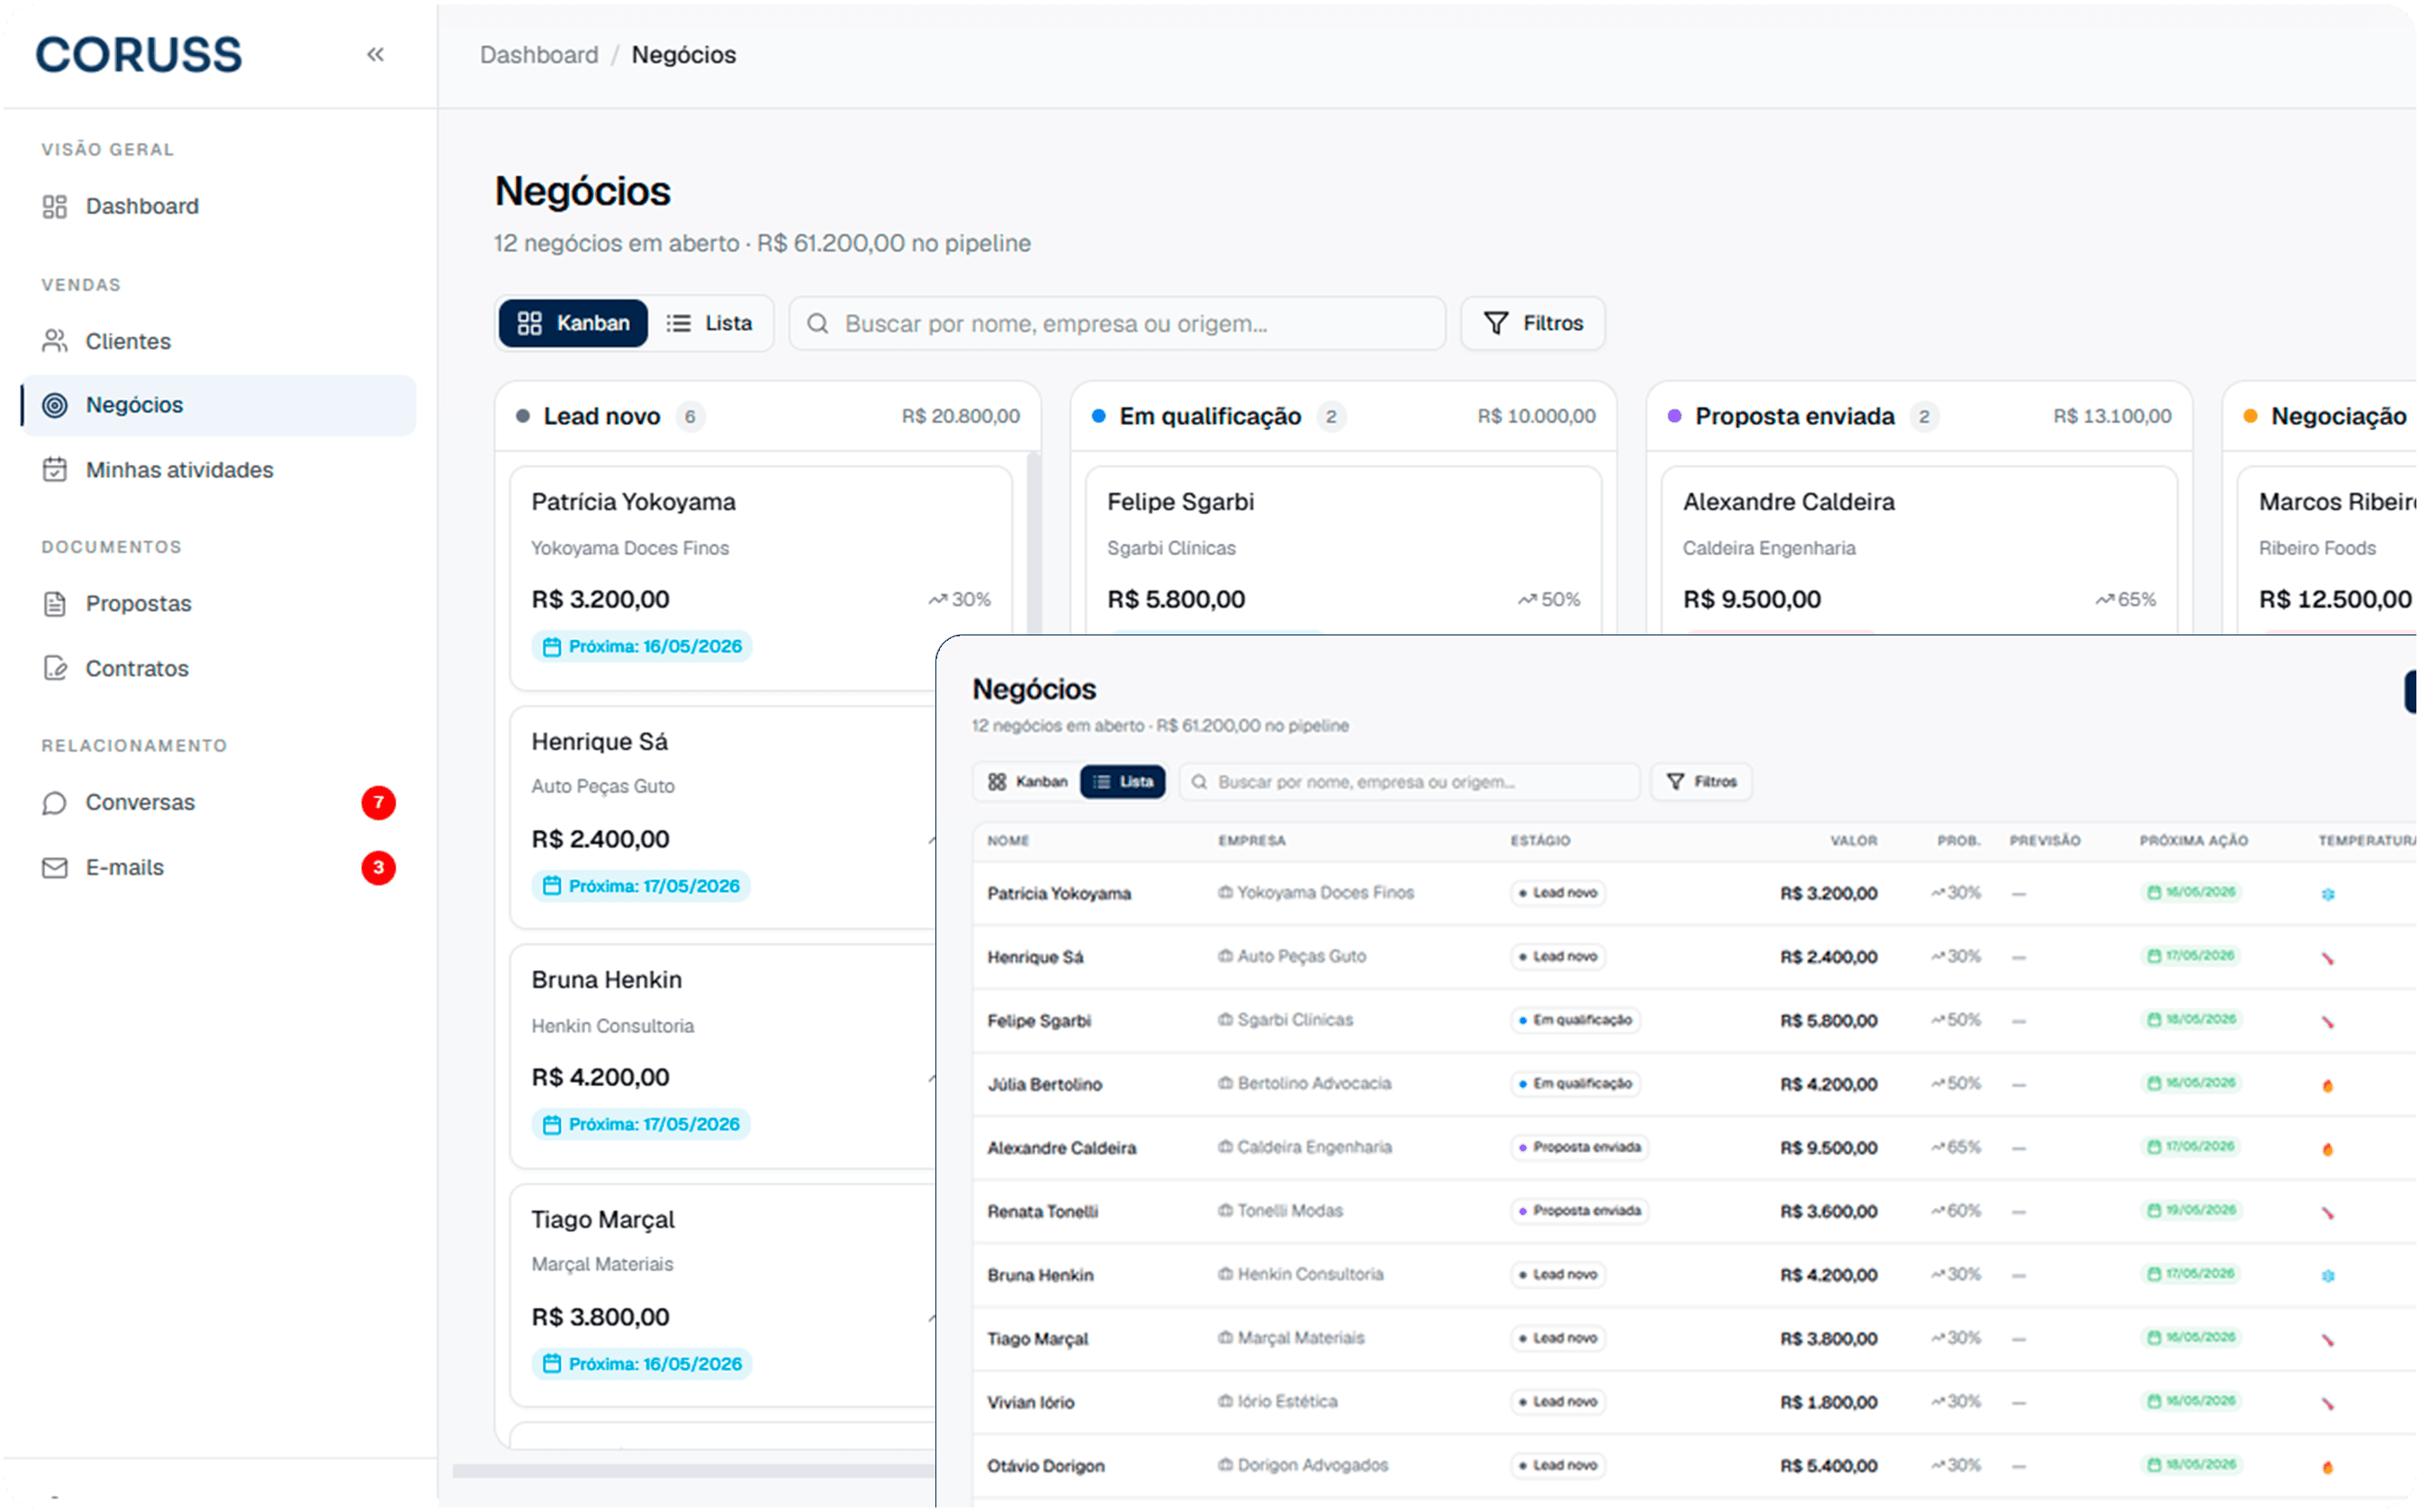
Task: Click the 'Negociação' column header
Action: point(2320,416)
